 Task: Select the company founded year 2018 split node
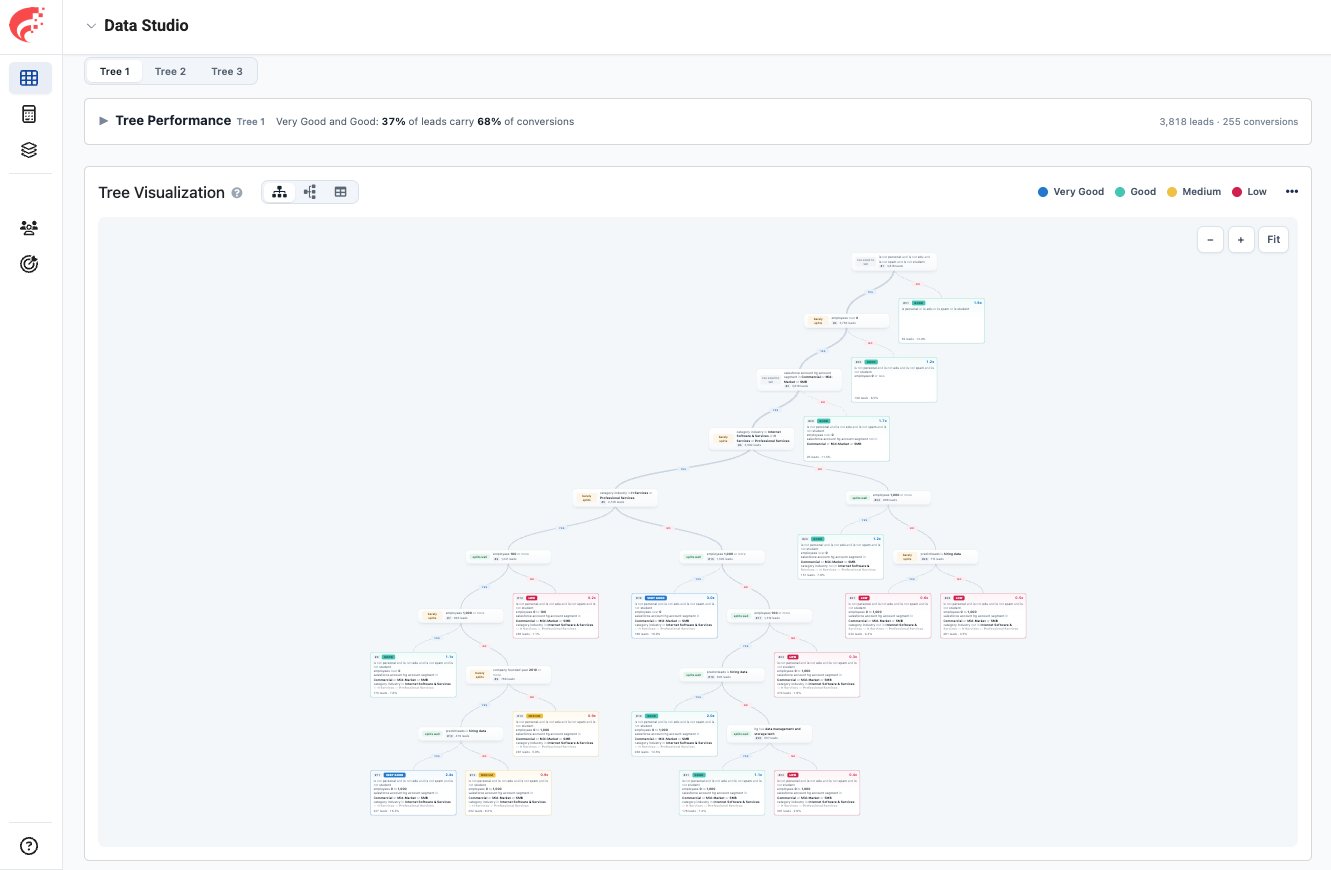(x=508, y=675)
